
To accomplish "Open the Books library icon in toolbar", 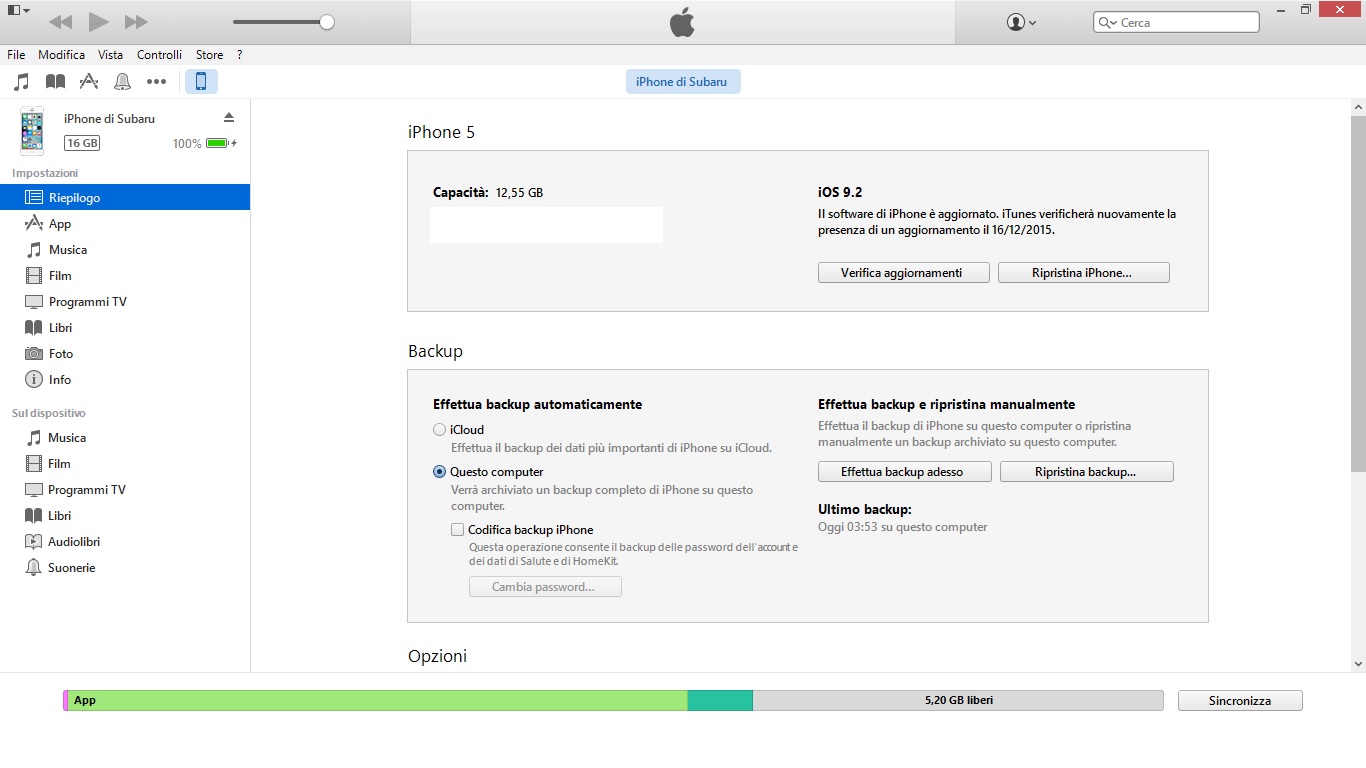I will click(55, 82).
